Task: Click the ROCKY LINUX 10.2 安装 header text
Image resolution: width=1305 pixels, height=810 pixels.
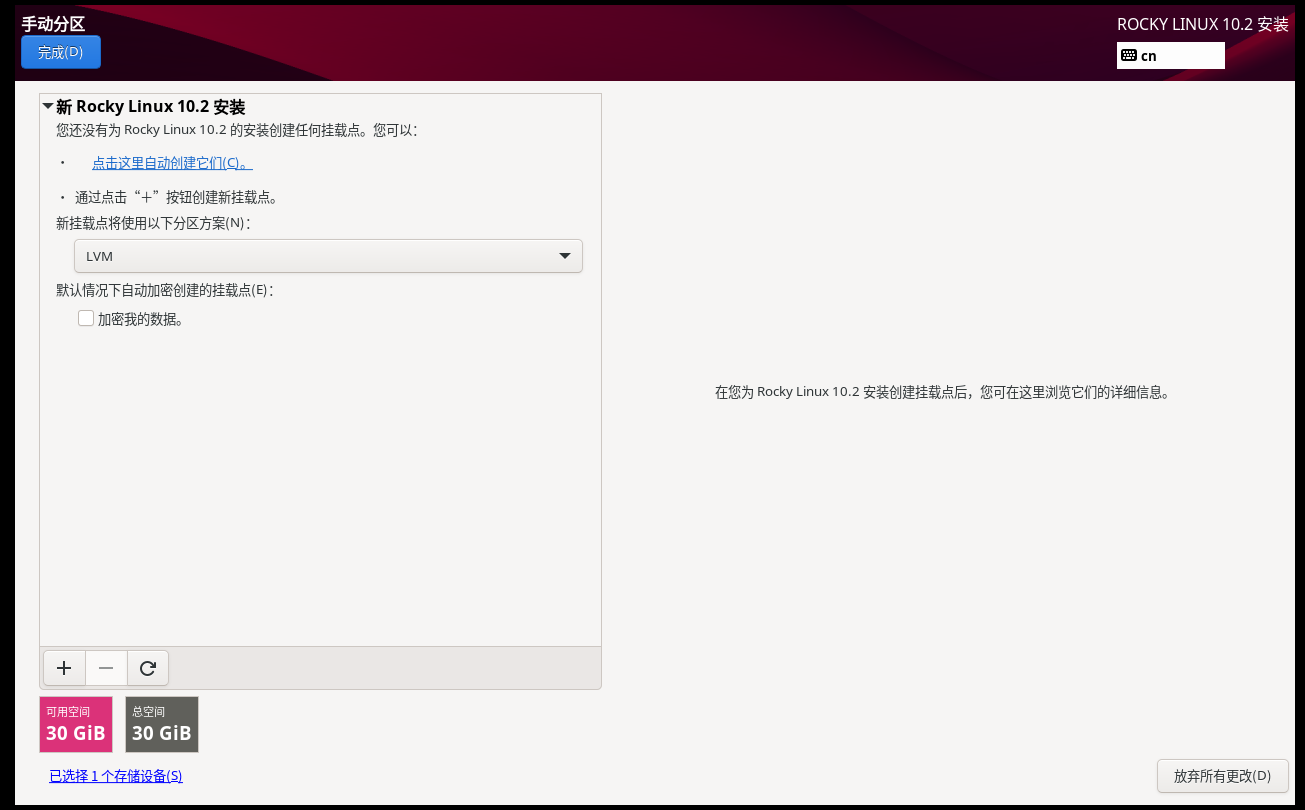Action: point(1202,24)
